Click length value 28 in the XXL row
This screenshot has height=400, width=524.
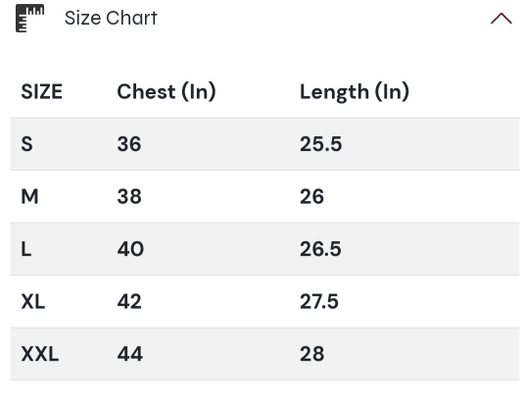[x=312, y=354]
